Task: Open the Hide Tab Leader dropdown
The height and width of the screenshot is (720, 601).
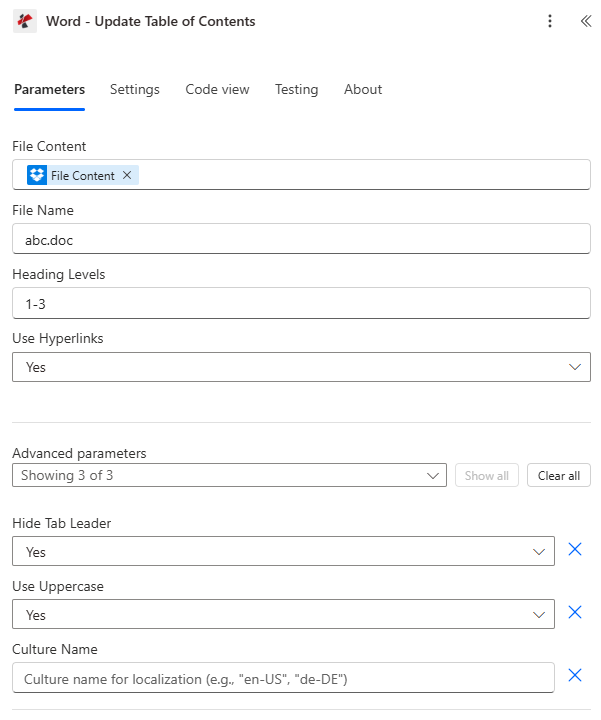Action: point(283,551)
